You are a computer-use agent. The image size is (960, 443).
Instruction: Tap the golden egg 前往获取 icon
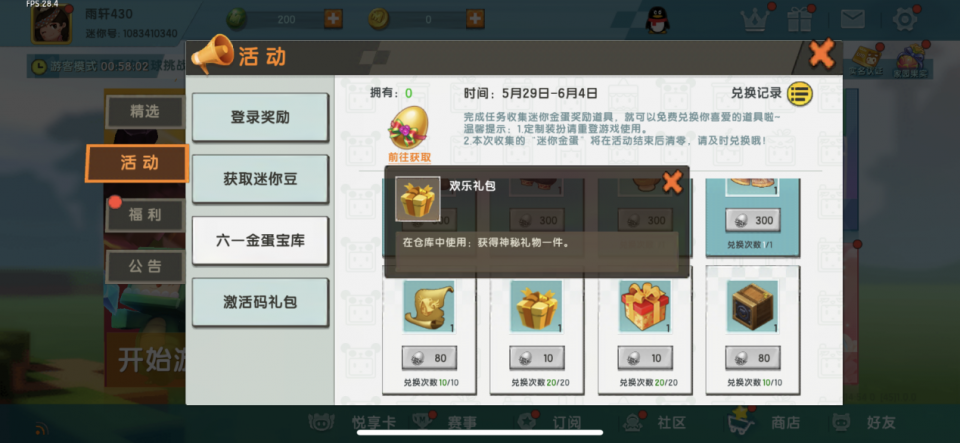coord(409,134)
